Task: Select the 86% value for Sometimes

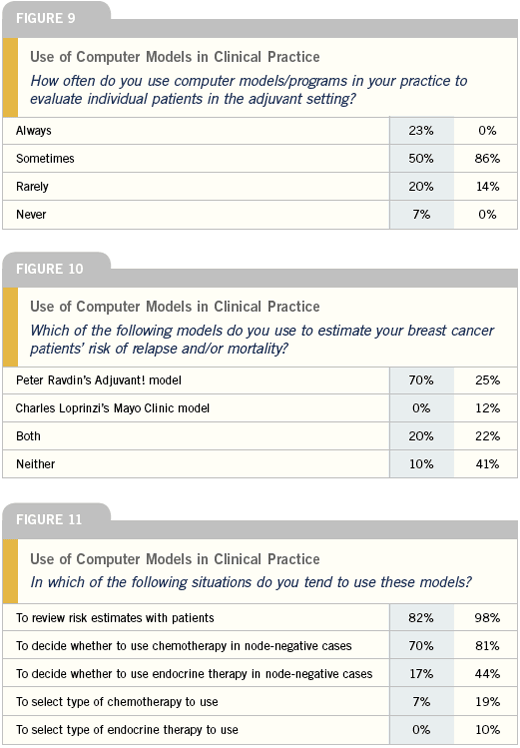Action: click(487, 158)
